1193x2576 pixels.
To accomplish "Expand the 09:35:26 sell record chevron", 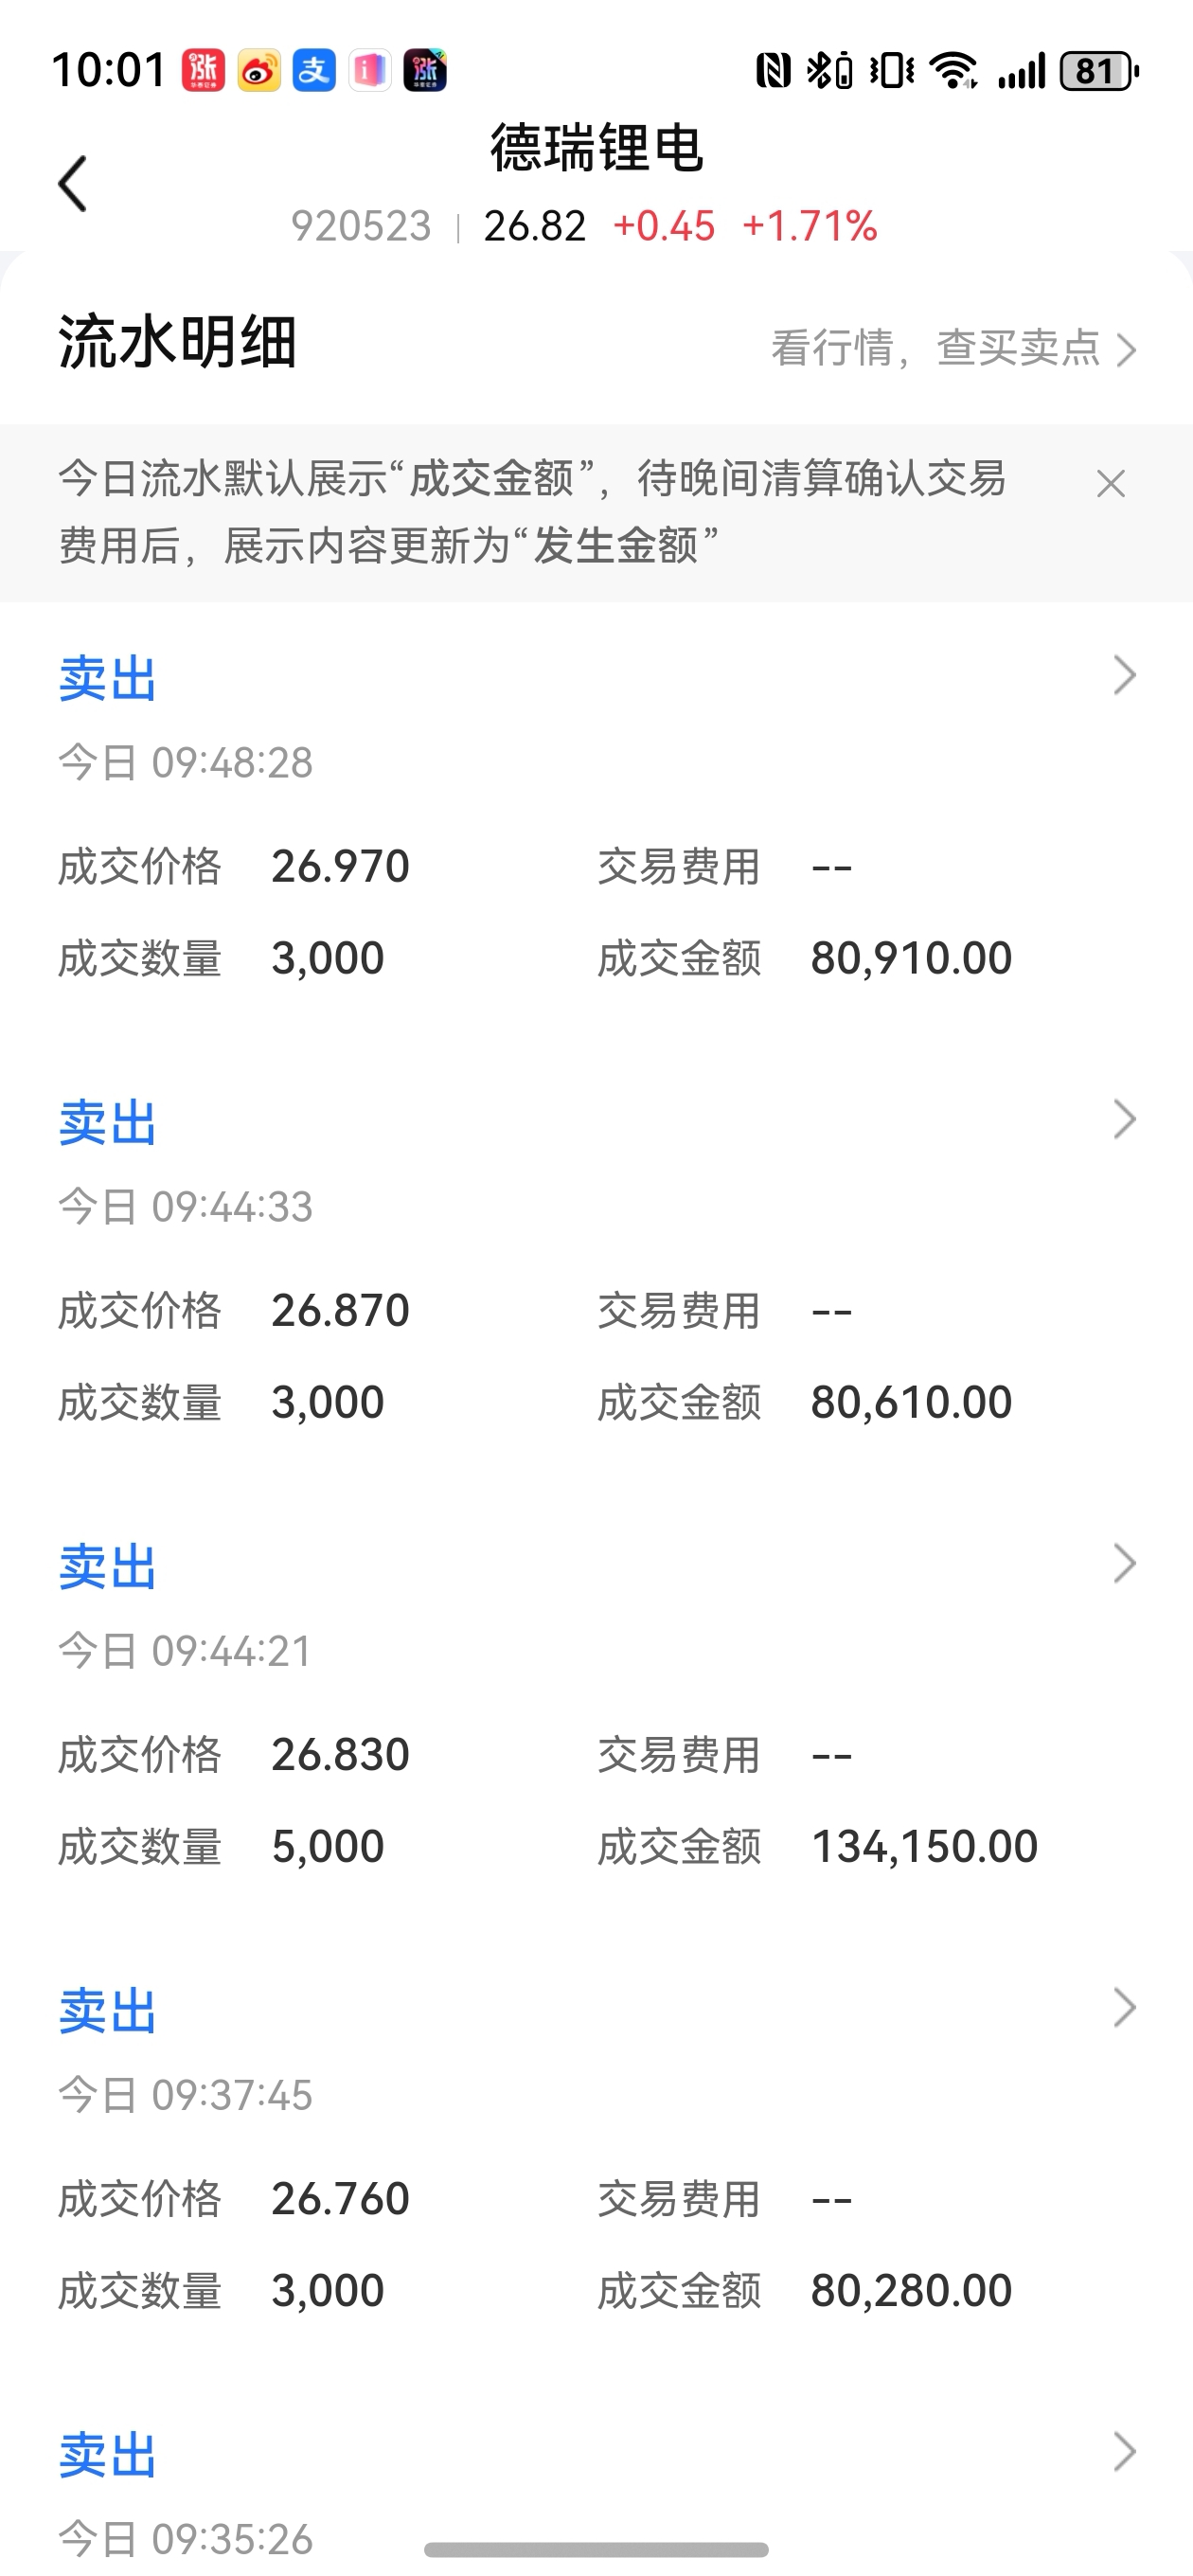I will [1125, 2452].
